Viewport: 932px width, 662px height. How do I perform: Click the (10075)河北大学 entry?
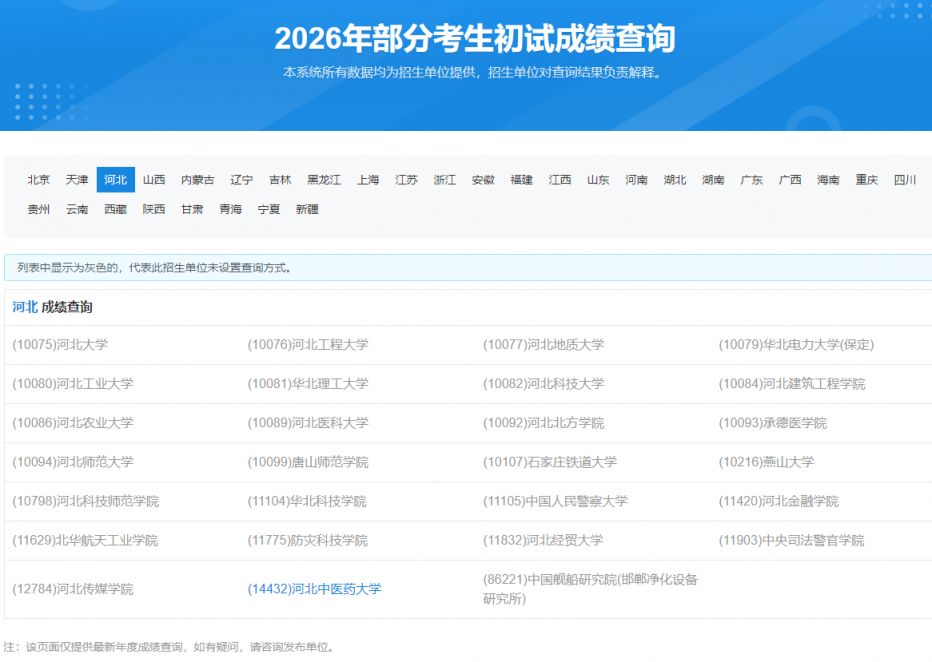tap(60, 345)
